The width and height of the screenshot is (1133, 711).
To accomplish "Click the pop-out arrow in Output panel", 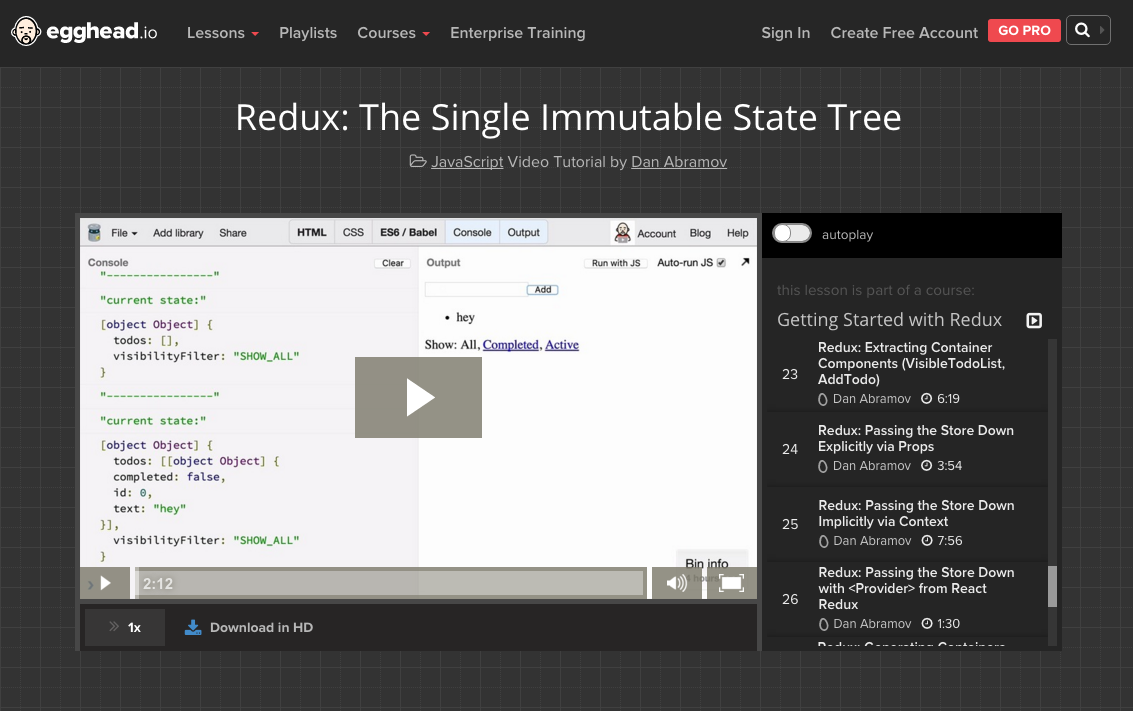I will (745, 262).
